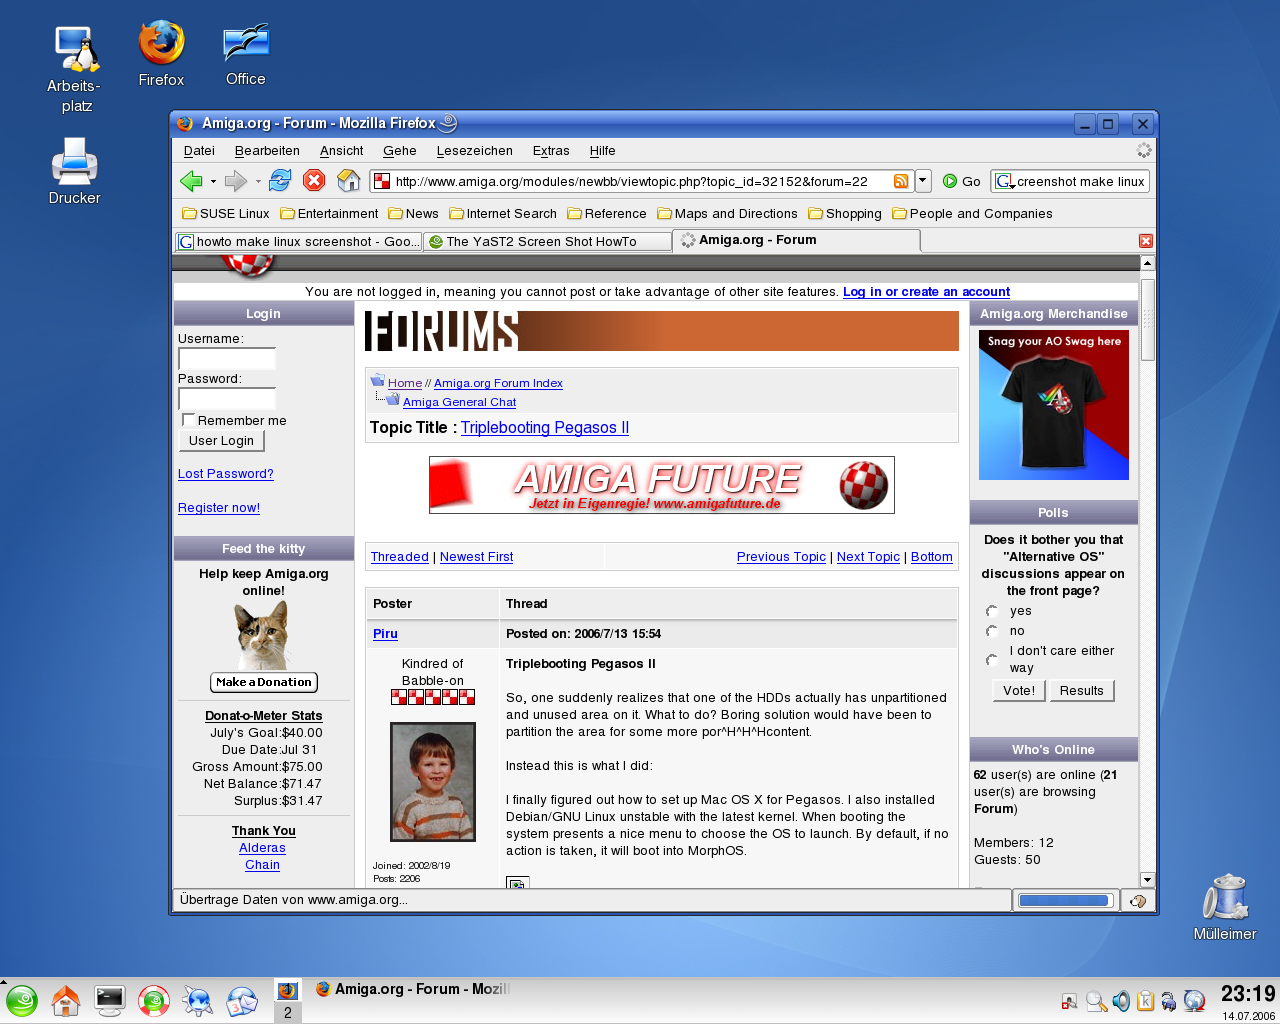Select the 'yes' poll option
The height and width of the screenshot is (1024, 1280).
992,611
